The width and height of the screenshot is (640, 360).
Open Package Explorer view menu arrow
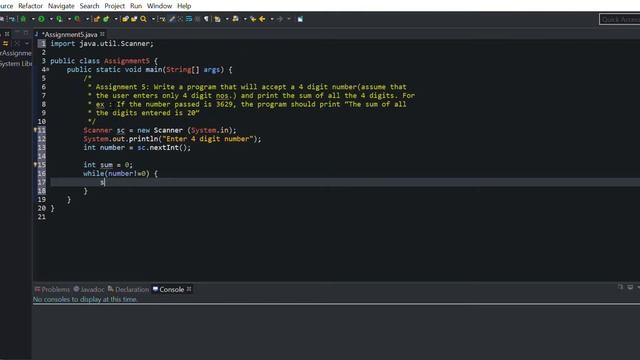click(x=27, y=43)
